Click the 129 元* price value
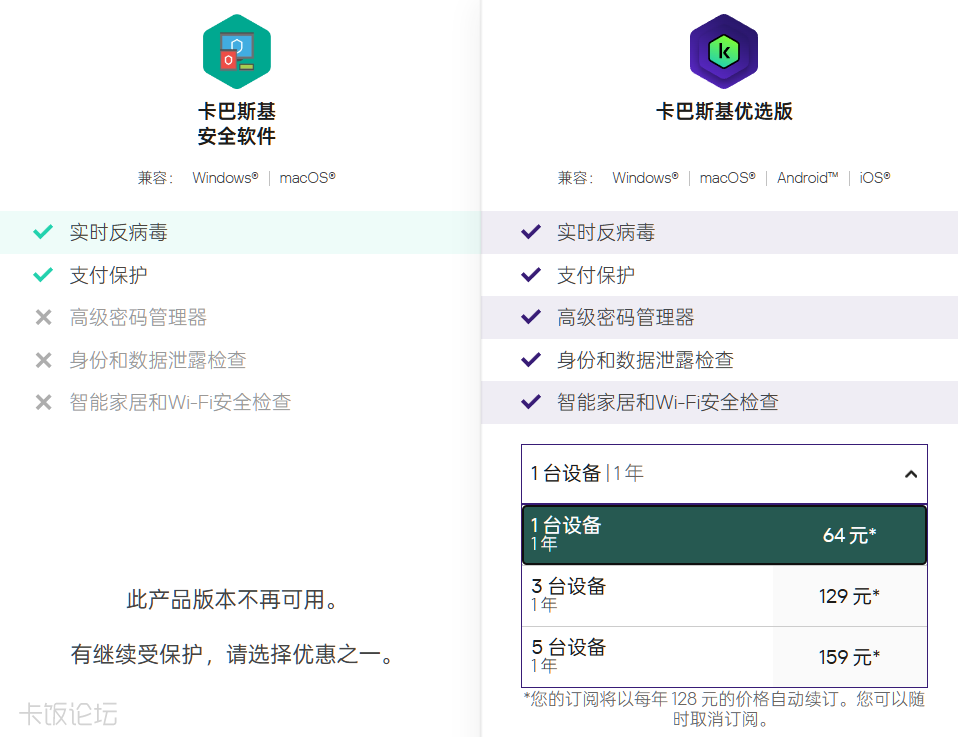Viewport: 958px width, 737px height. 849,596
